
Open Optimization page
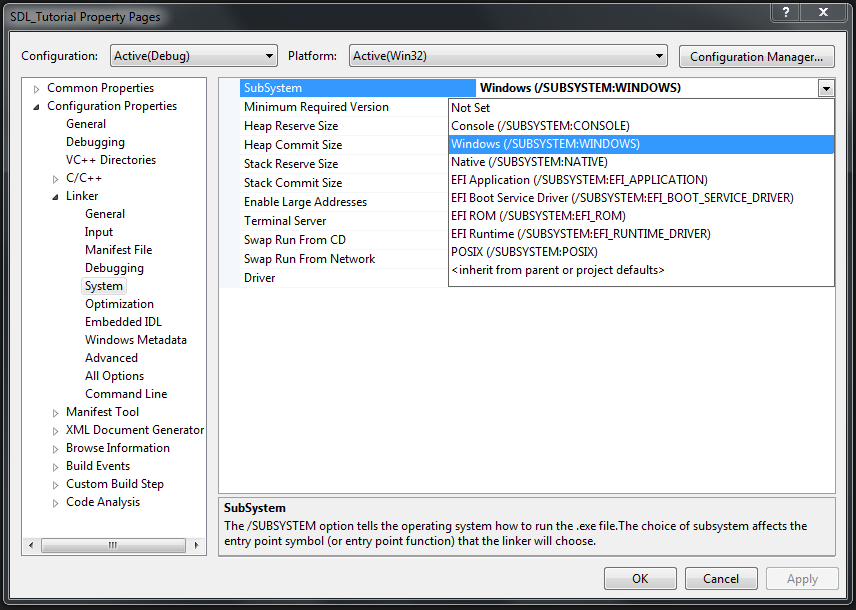pos(119,304)
